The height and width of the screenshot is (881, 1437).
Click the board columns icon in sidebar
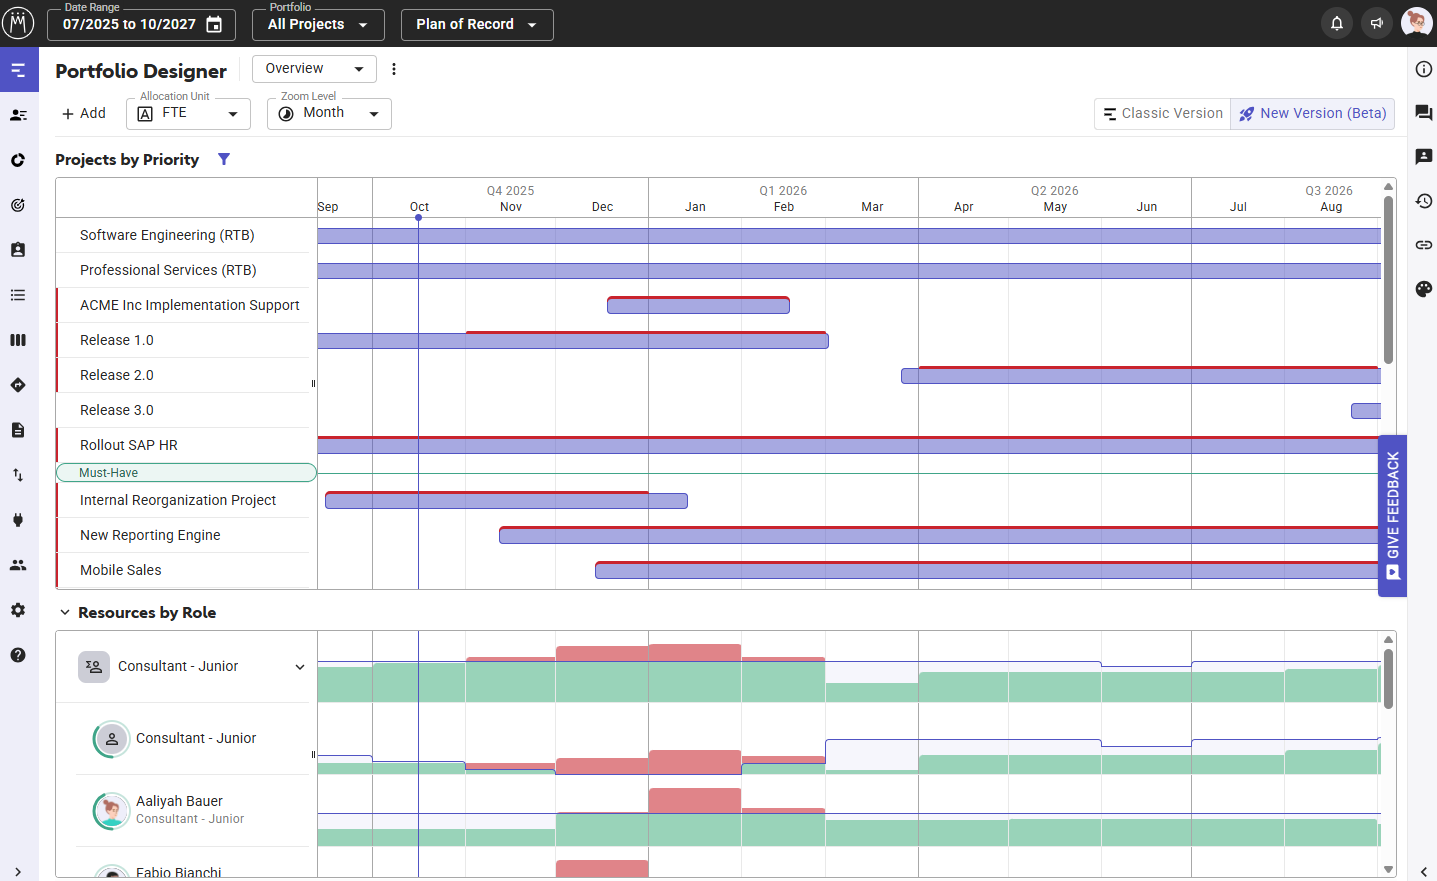pyautogui.click(x=18, y=340)
